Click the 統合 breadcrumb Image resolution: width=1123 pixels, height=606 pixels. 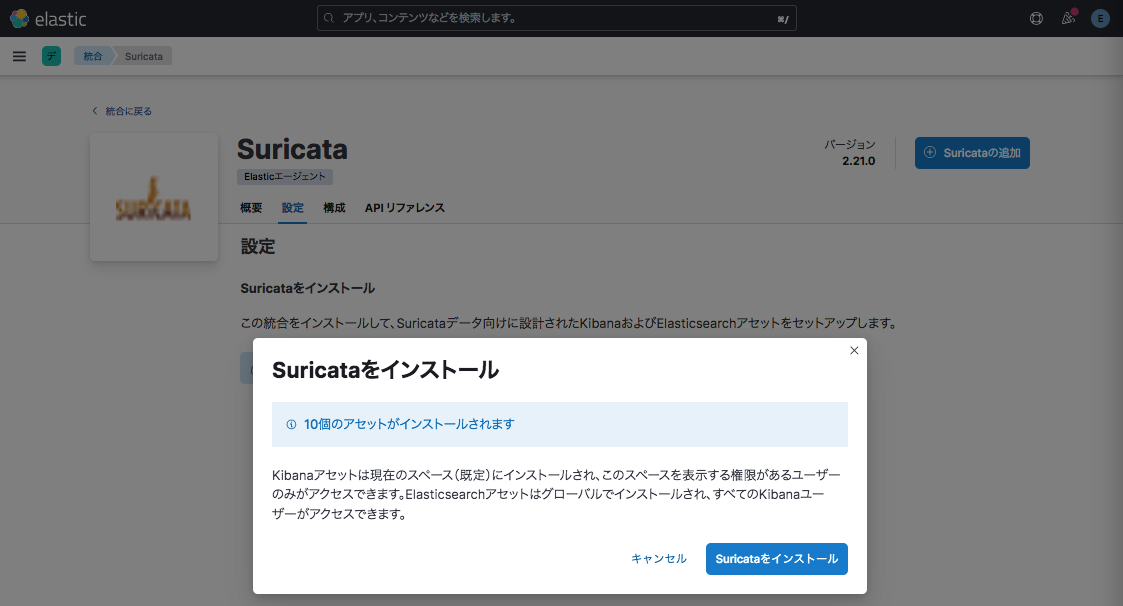point(92,56)
